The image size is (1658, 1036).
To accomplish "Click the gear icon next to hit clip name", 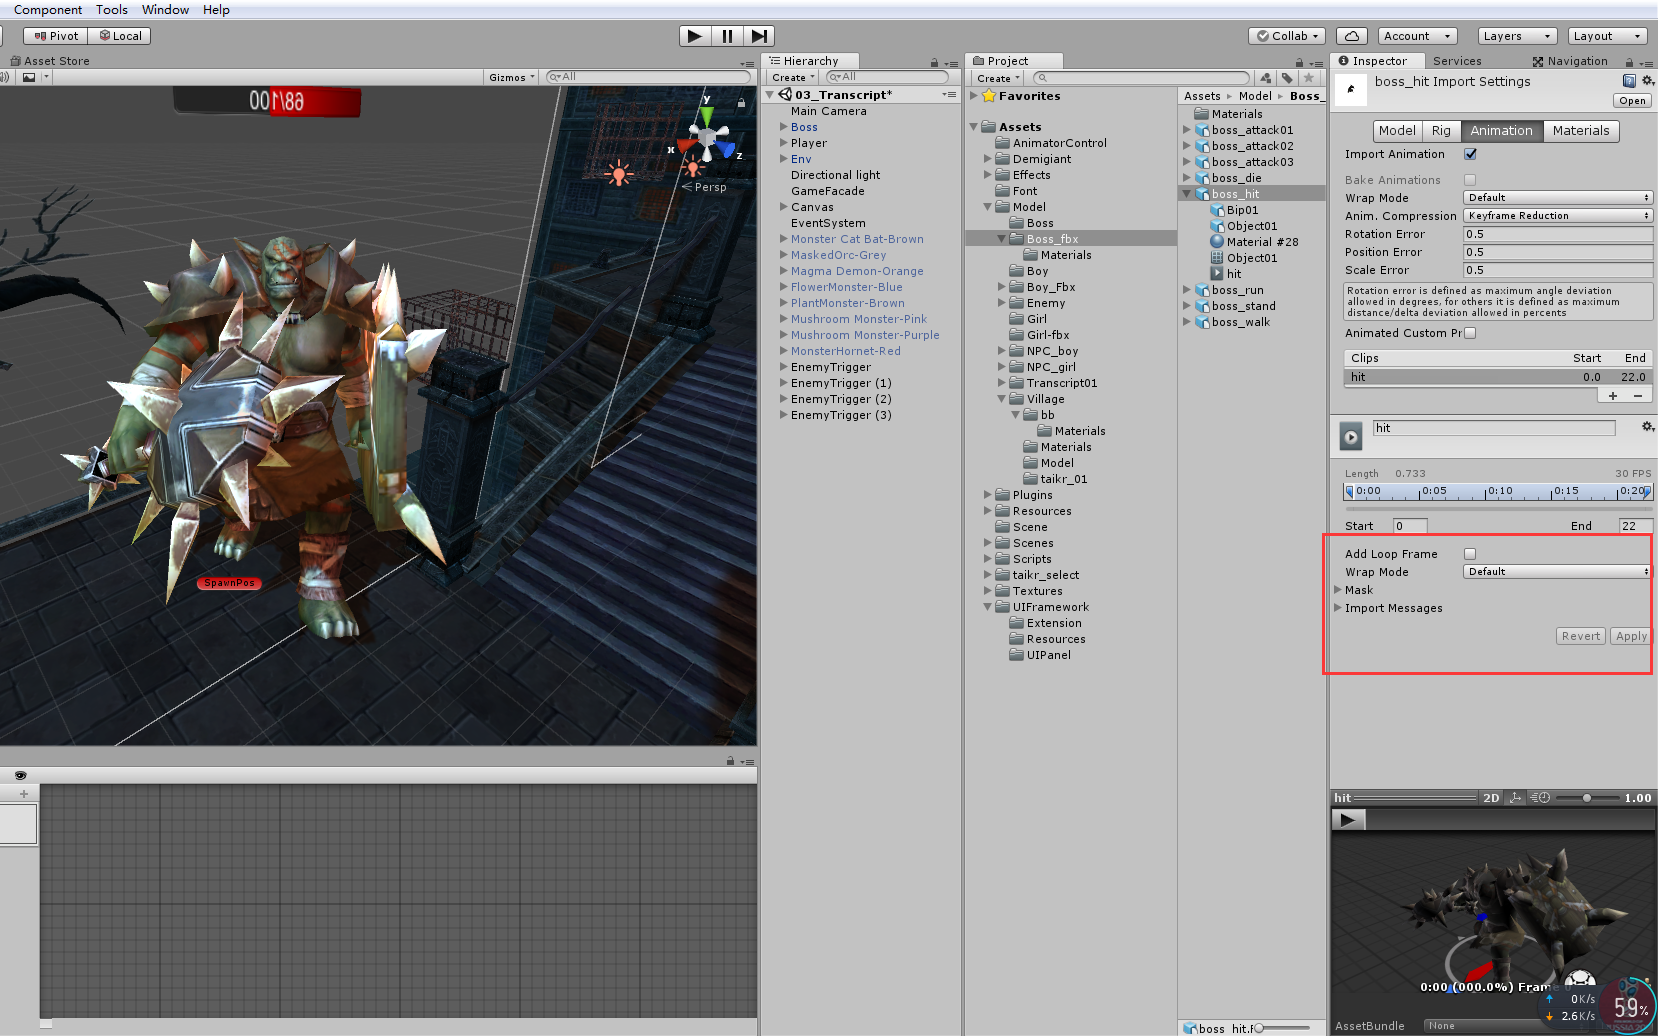I will point(1648,427).
